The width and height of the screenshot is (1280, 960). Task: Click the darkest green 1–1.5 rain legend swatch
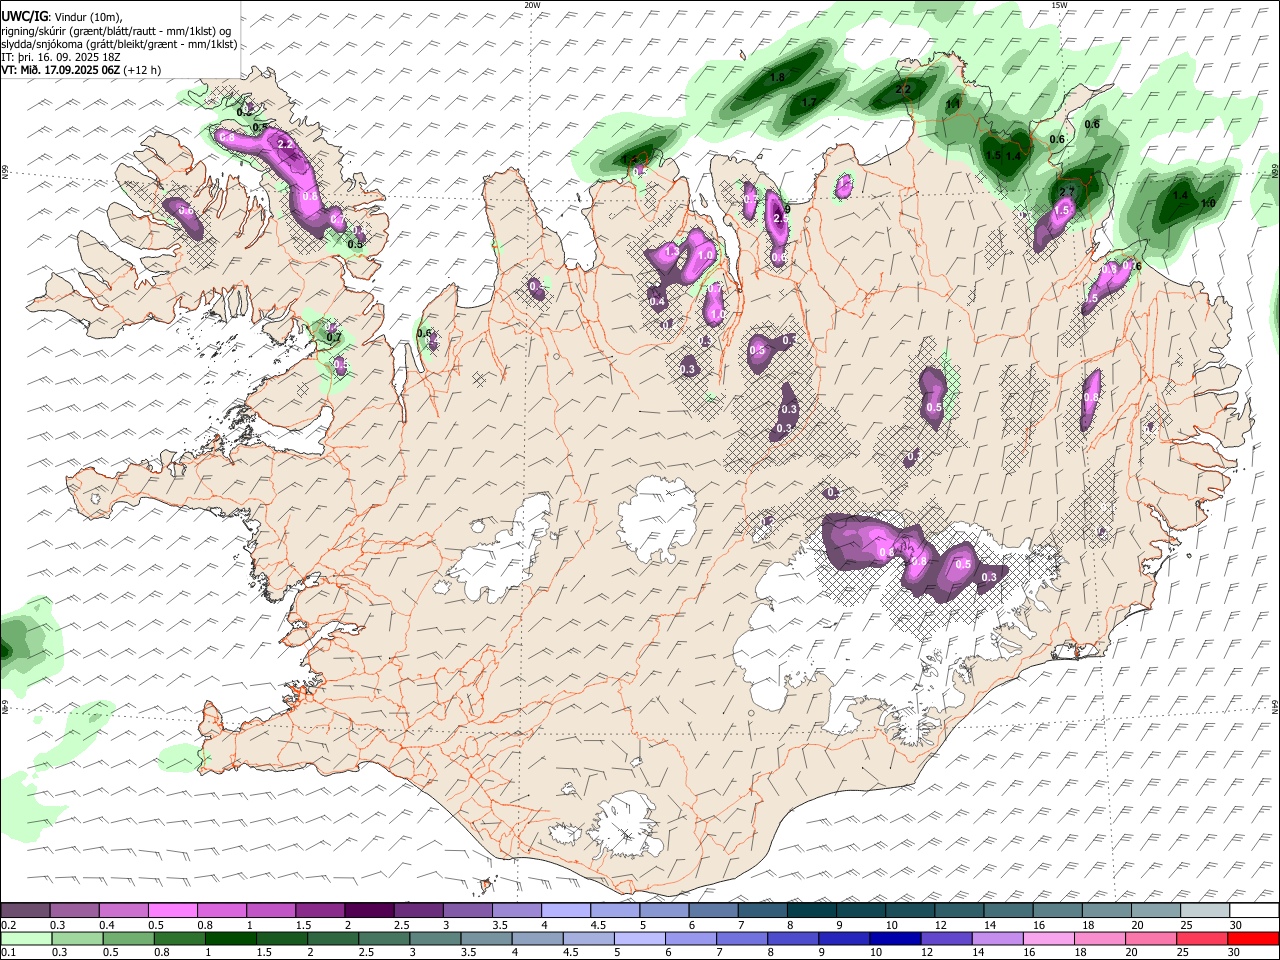(230, 939)
